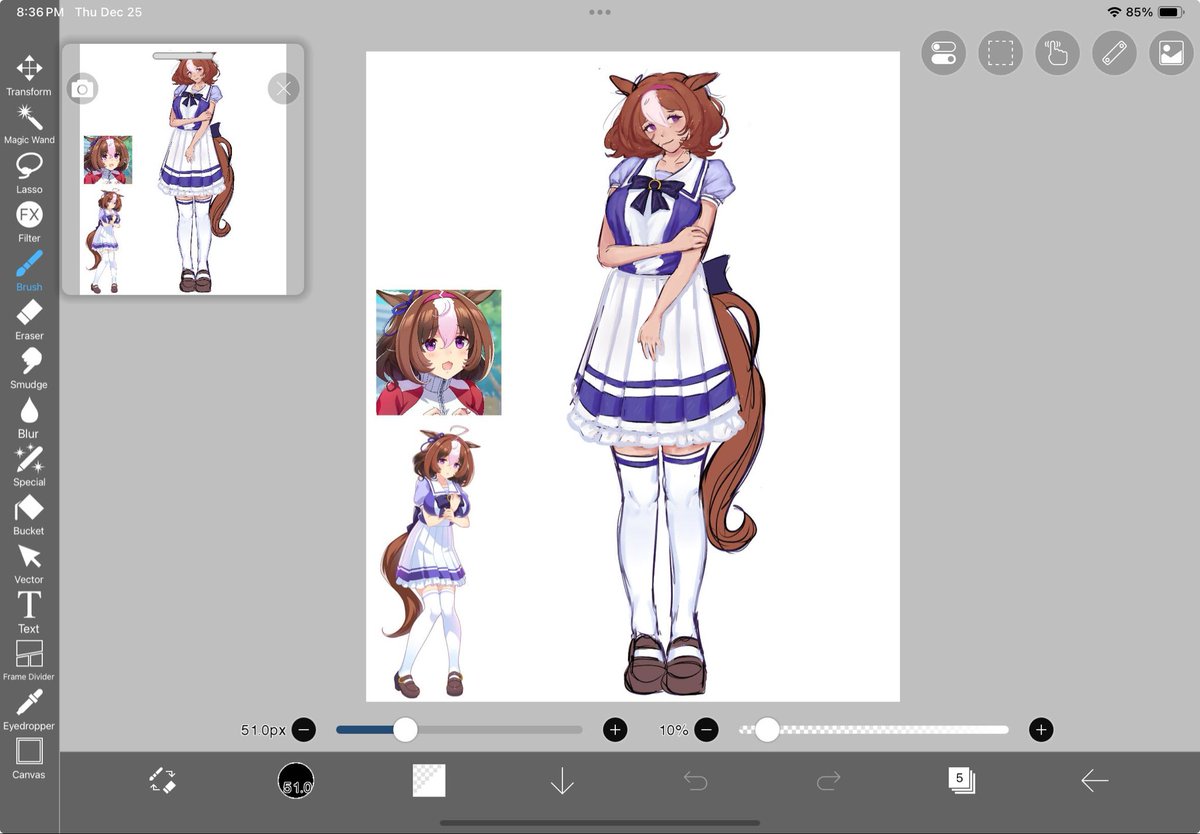Open the FX Filter tool
Screen dimensions: 1200x834
pos(29,223)
